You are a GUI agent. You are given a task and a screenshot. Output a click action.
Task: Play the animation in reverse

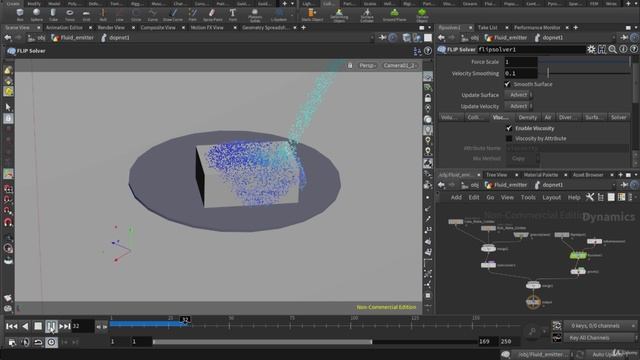(25, 326)
